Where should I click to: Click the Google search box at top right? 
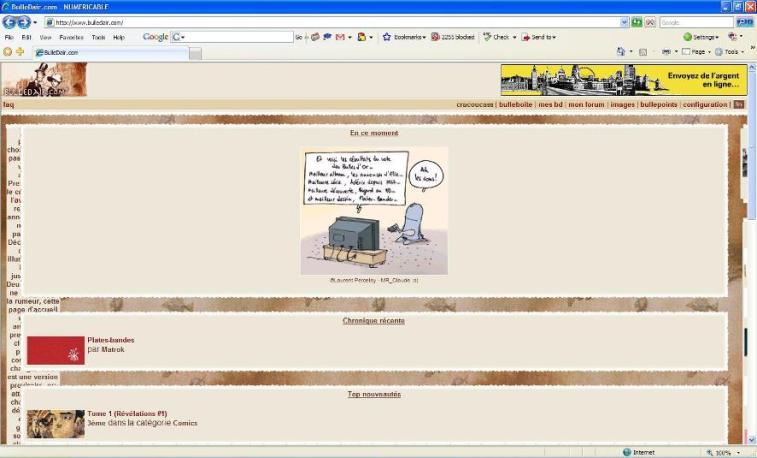[696, 22]
